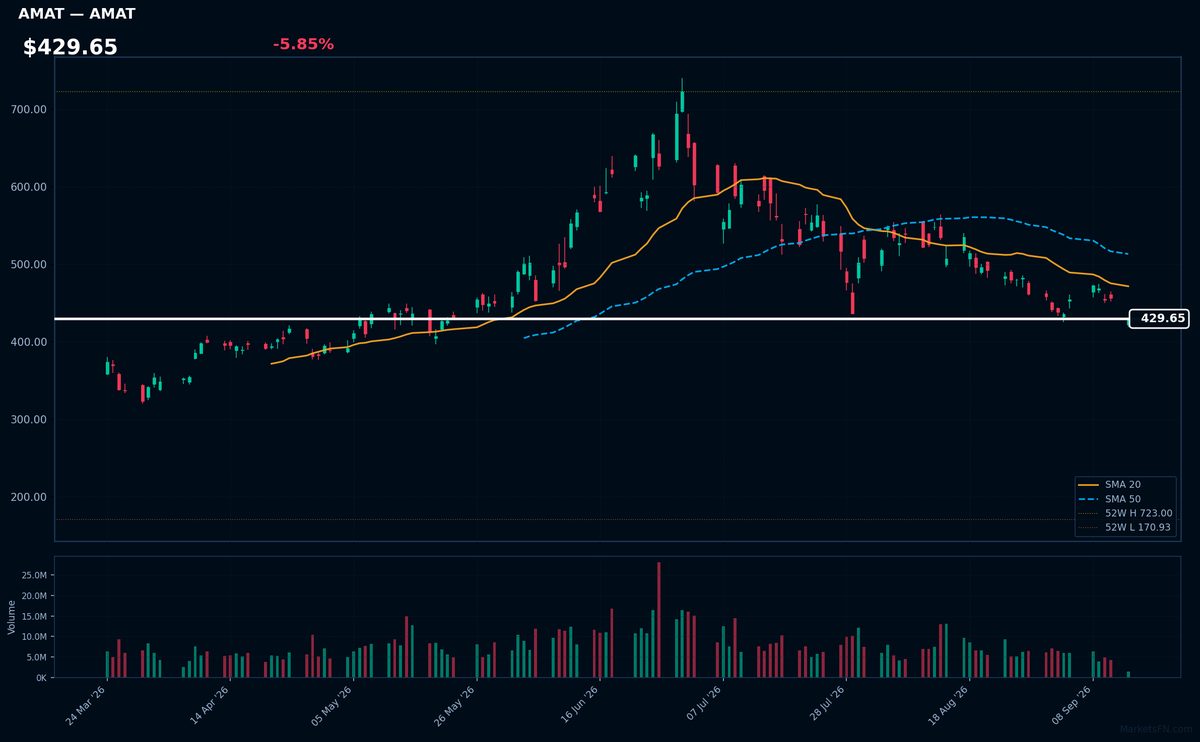Viewport: 1200px width, 742px height.
Task: Select the $429.65 current price text
Action: [x=70, y=47]
